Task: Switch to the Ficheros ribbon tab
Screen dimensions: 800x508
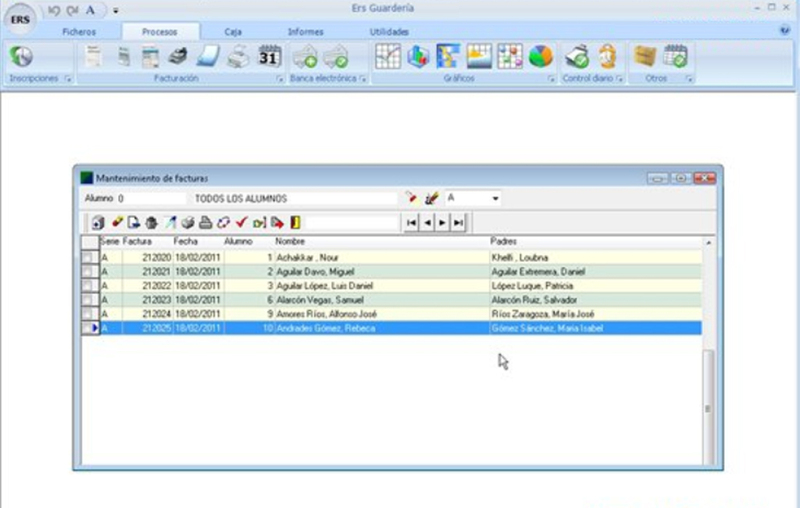Action: click(x=79, y=32)
